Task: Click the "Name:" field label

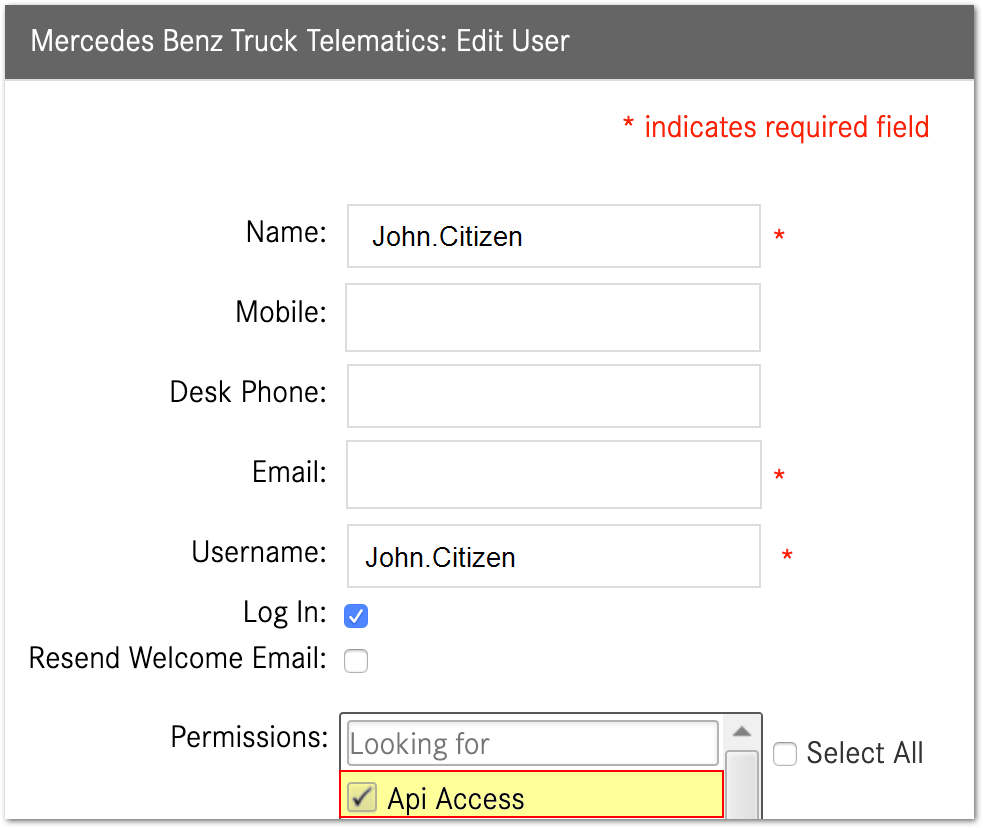Action: tap(286, 233)
